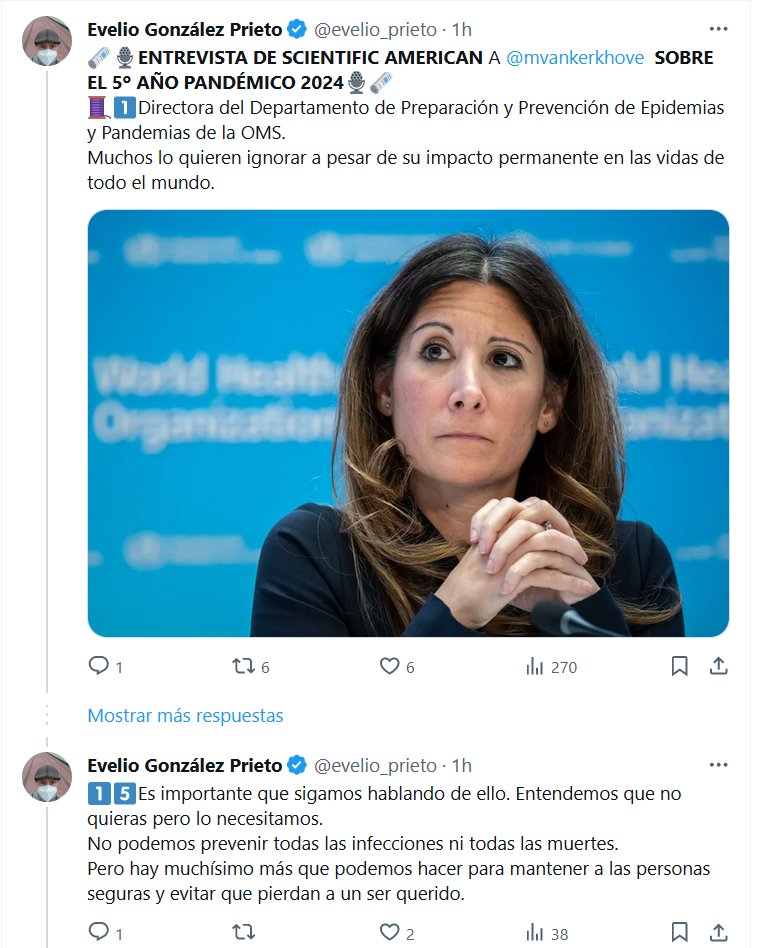
Task: Reply to the Scientific American interview tweet
Action: tap(98, 666)
